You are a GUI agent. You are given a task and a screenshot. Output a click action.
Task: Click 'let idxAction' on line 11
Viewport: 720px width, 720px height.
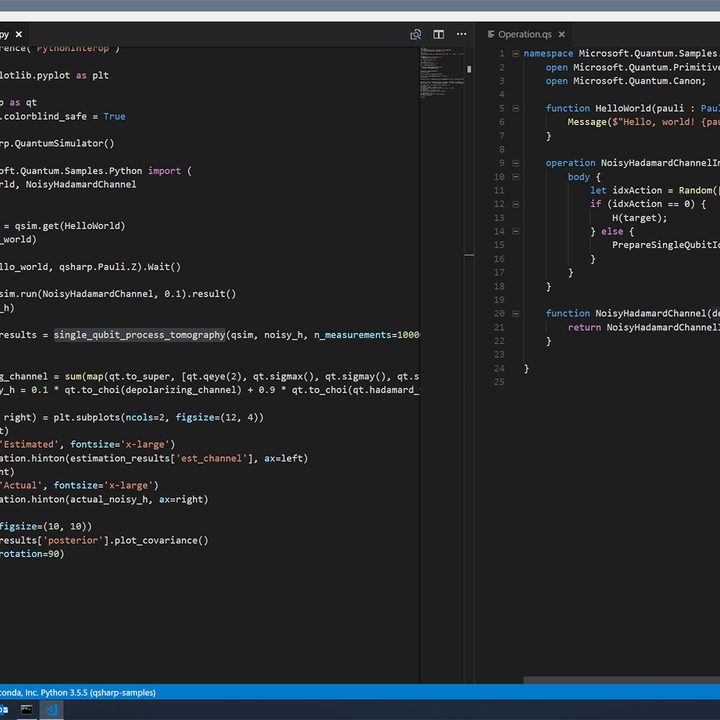coord(626,190)
